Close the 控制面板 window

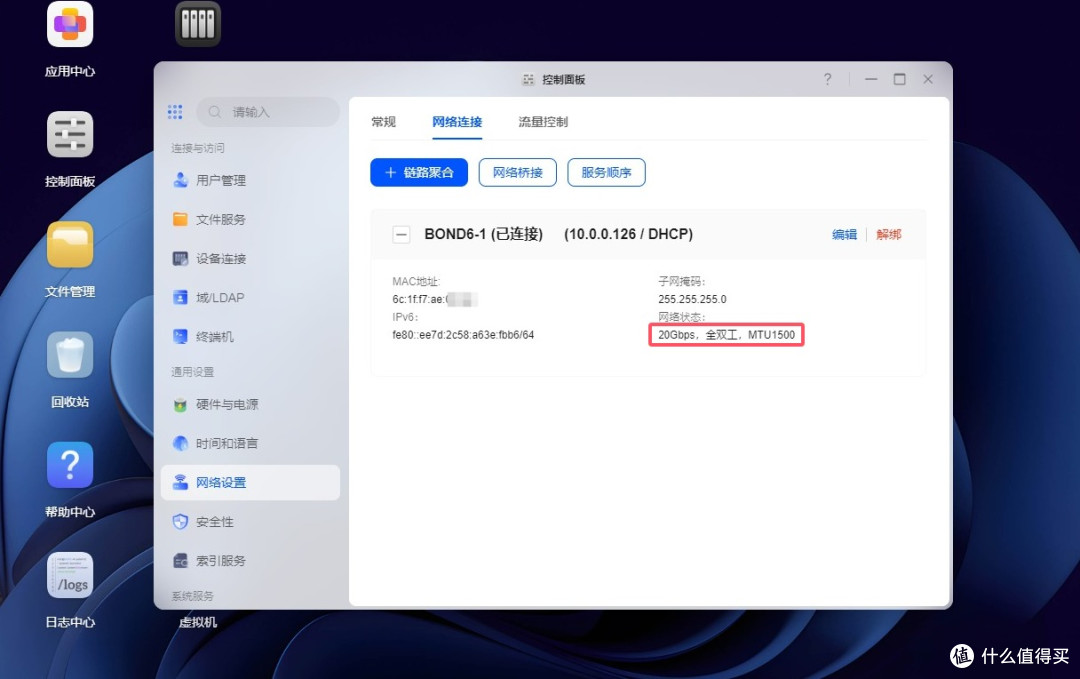coord(928,79)
